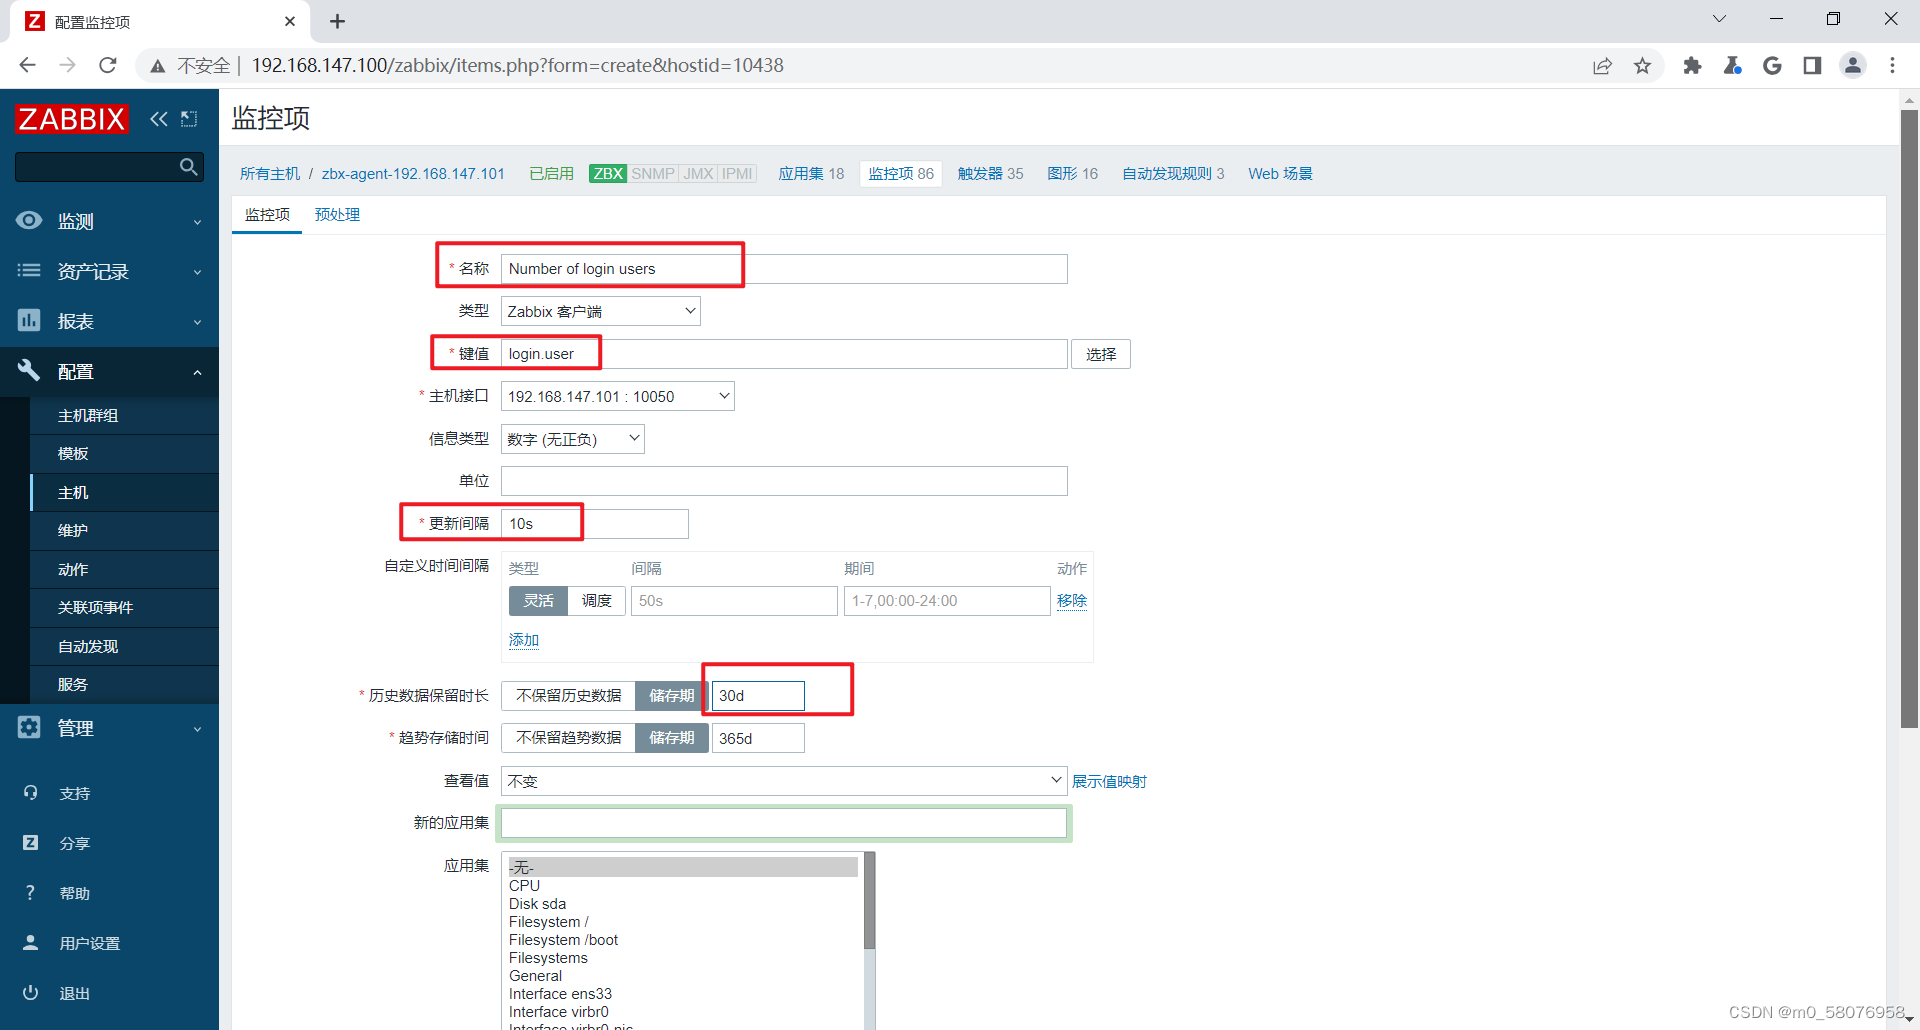Open the 监测 monitoring eye icon
This screenshot has height=1030, width=1920.
[x=29, y=220]
